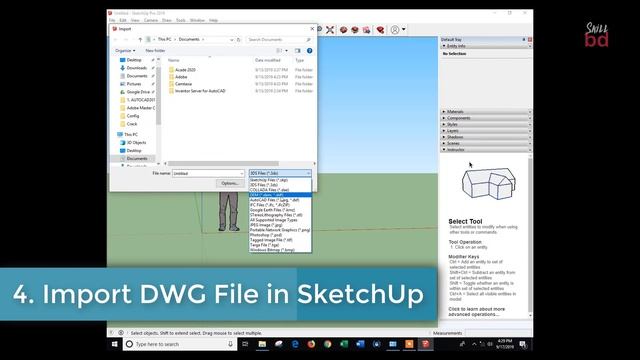Viewport: 640px width, 360px height.
Task: Open the Extension Warehouse ruby icon
Action: (380, 30)
